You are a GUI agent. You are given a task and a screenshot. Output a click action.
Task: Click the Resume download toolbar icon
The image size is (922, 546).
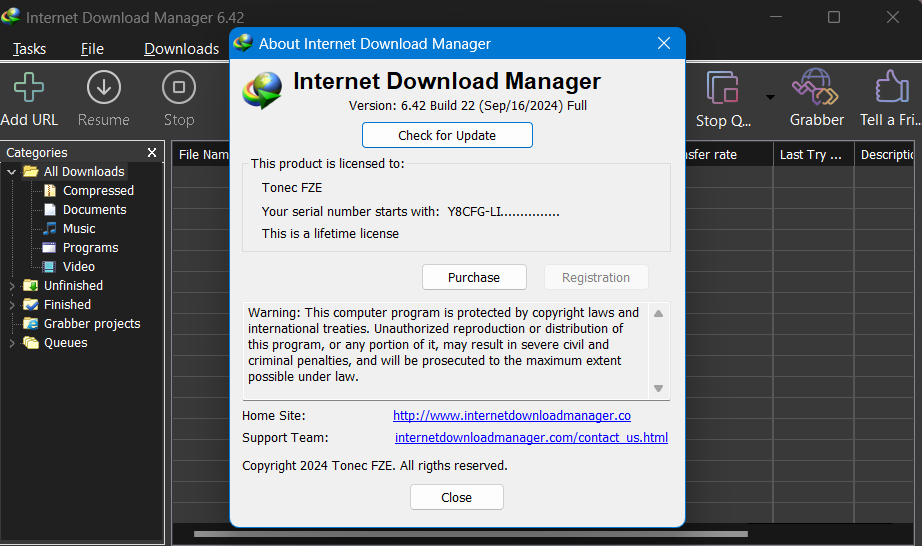point(104,88)
